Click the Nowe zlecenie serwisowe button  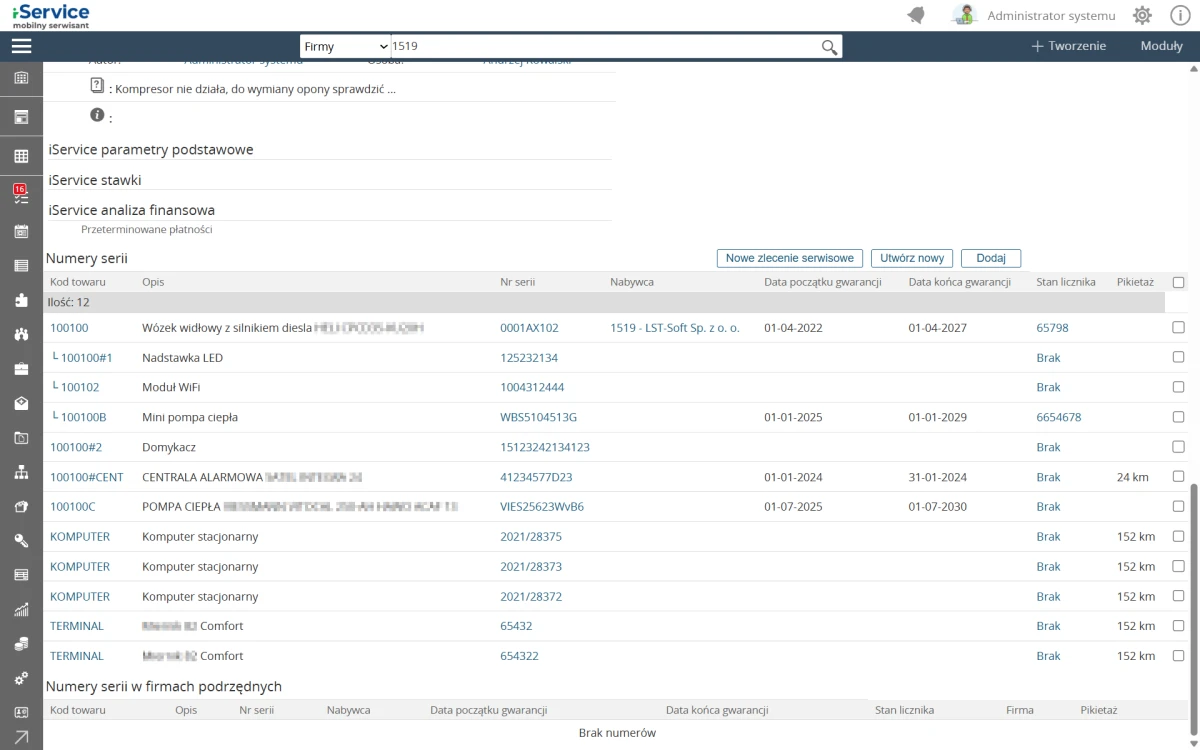click(x=789, y=258)
